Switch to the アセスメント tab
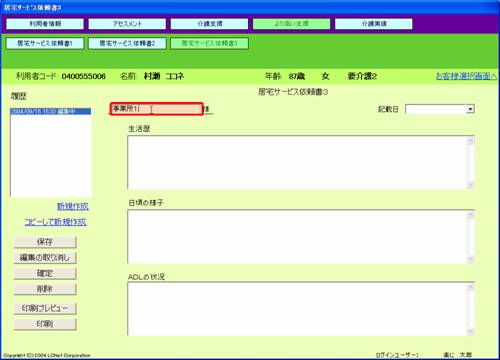Image resolution: width=500 pixels, height=360 pixels. coord(127,24)
